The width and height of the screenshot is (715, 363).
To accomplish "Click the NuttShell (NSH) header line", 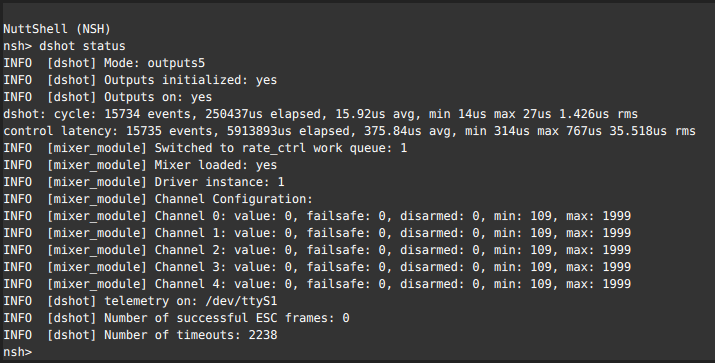I will click(57, 29).
